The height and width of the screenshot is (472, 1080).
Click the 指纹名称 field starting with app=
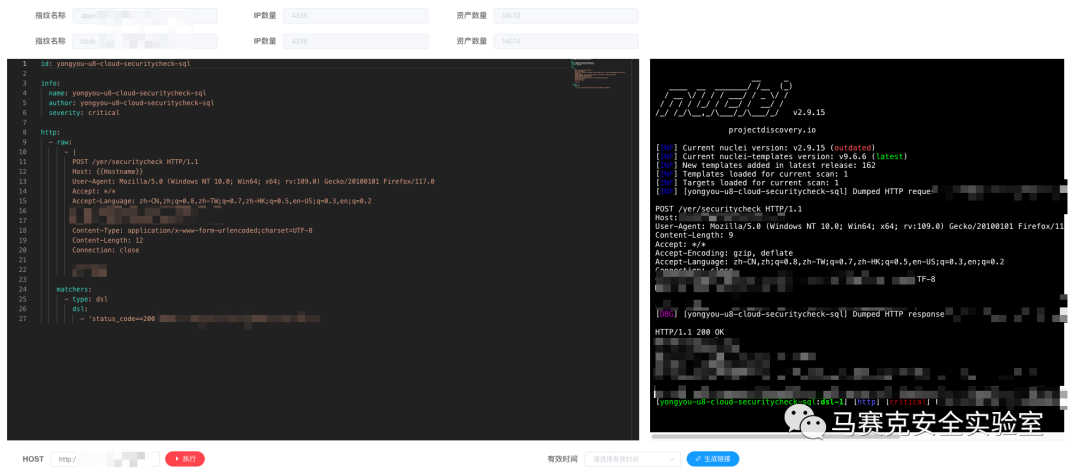(145, 16)
